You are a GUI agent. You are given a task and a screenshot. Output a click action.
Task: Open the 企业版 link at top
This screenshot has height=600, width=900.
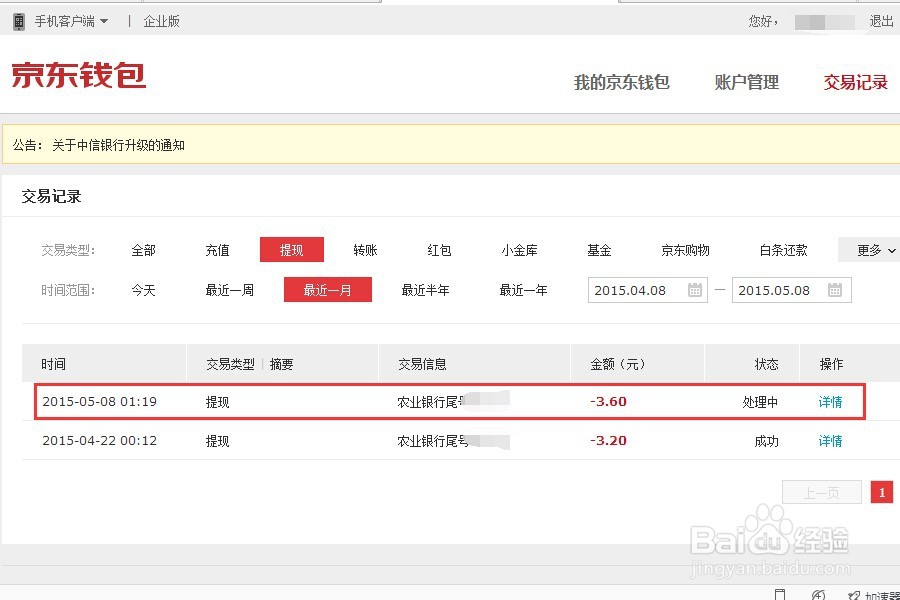(x=162, y=20)
